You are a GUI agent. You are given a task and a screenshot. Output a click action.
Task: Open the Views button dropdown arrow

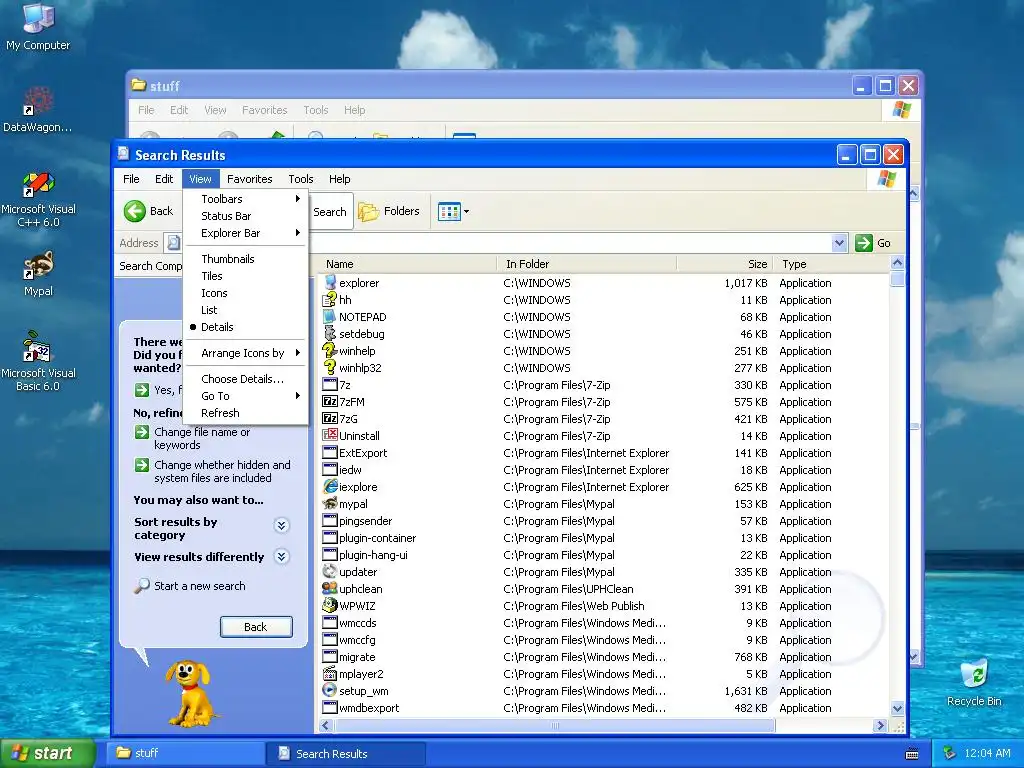point(466,211)
